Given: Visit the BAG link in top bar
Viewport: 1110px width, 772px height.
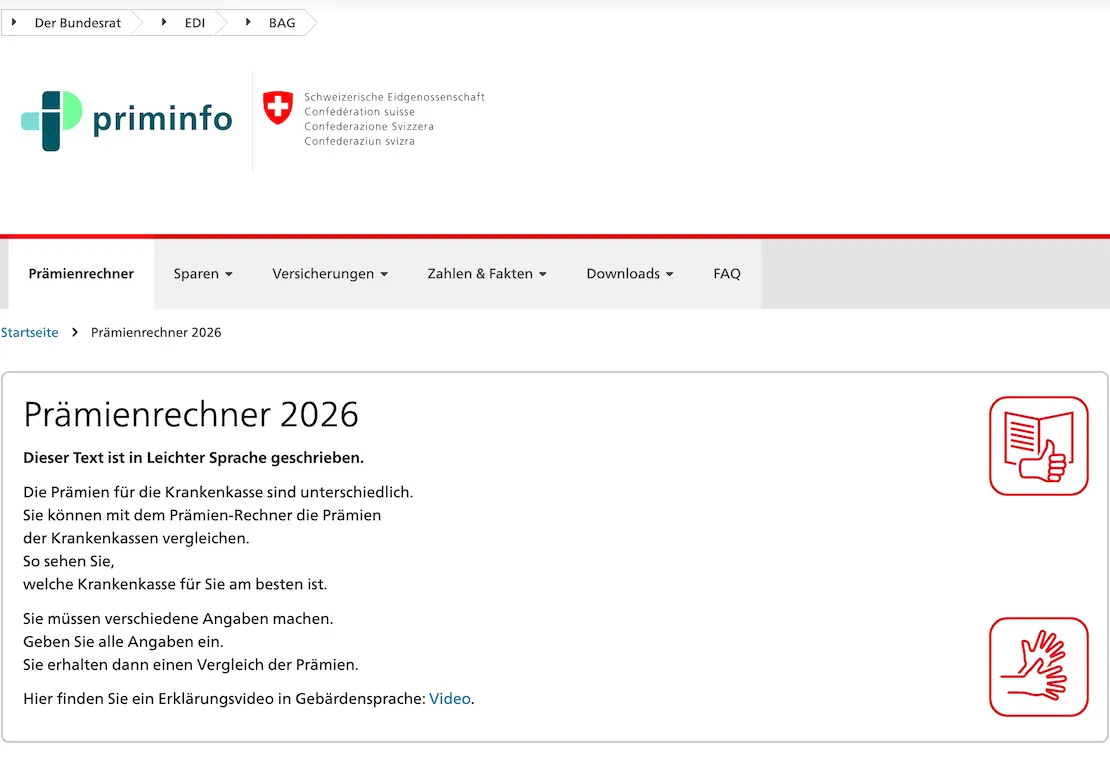Looking at the screenshot, I should point(282,23).
